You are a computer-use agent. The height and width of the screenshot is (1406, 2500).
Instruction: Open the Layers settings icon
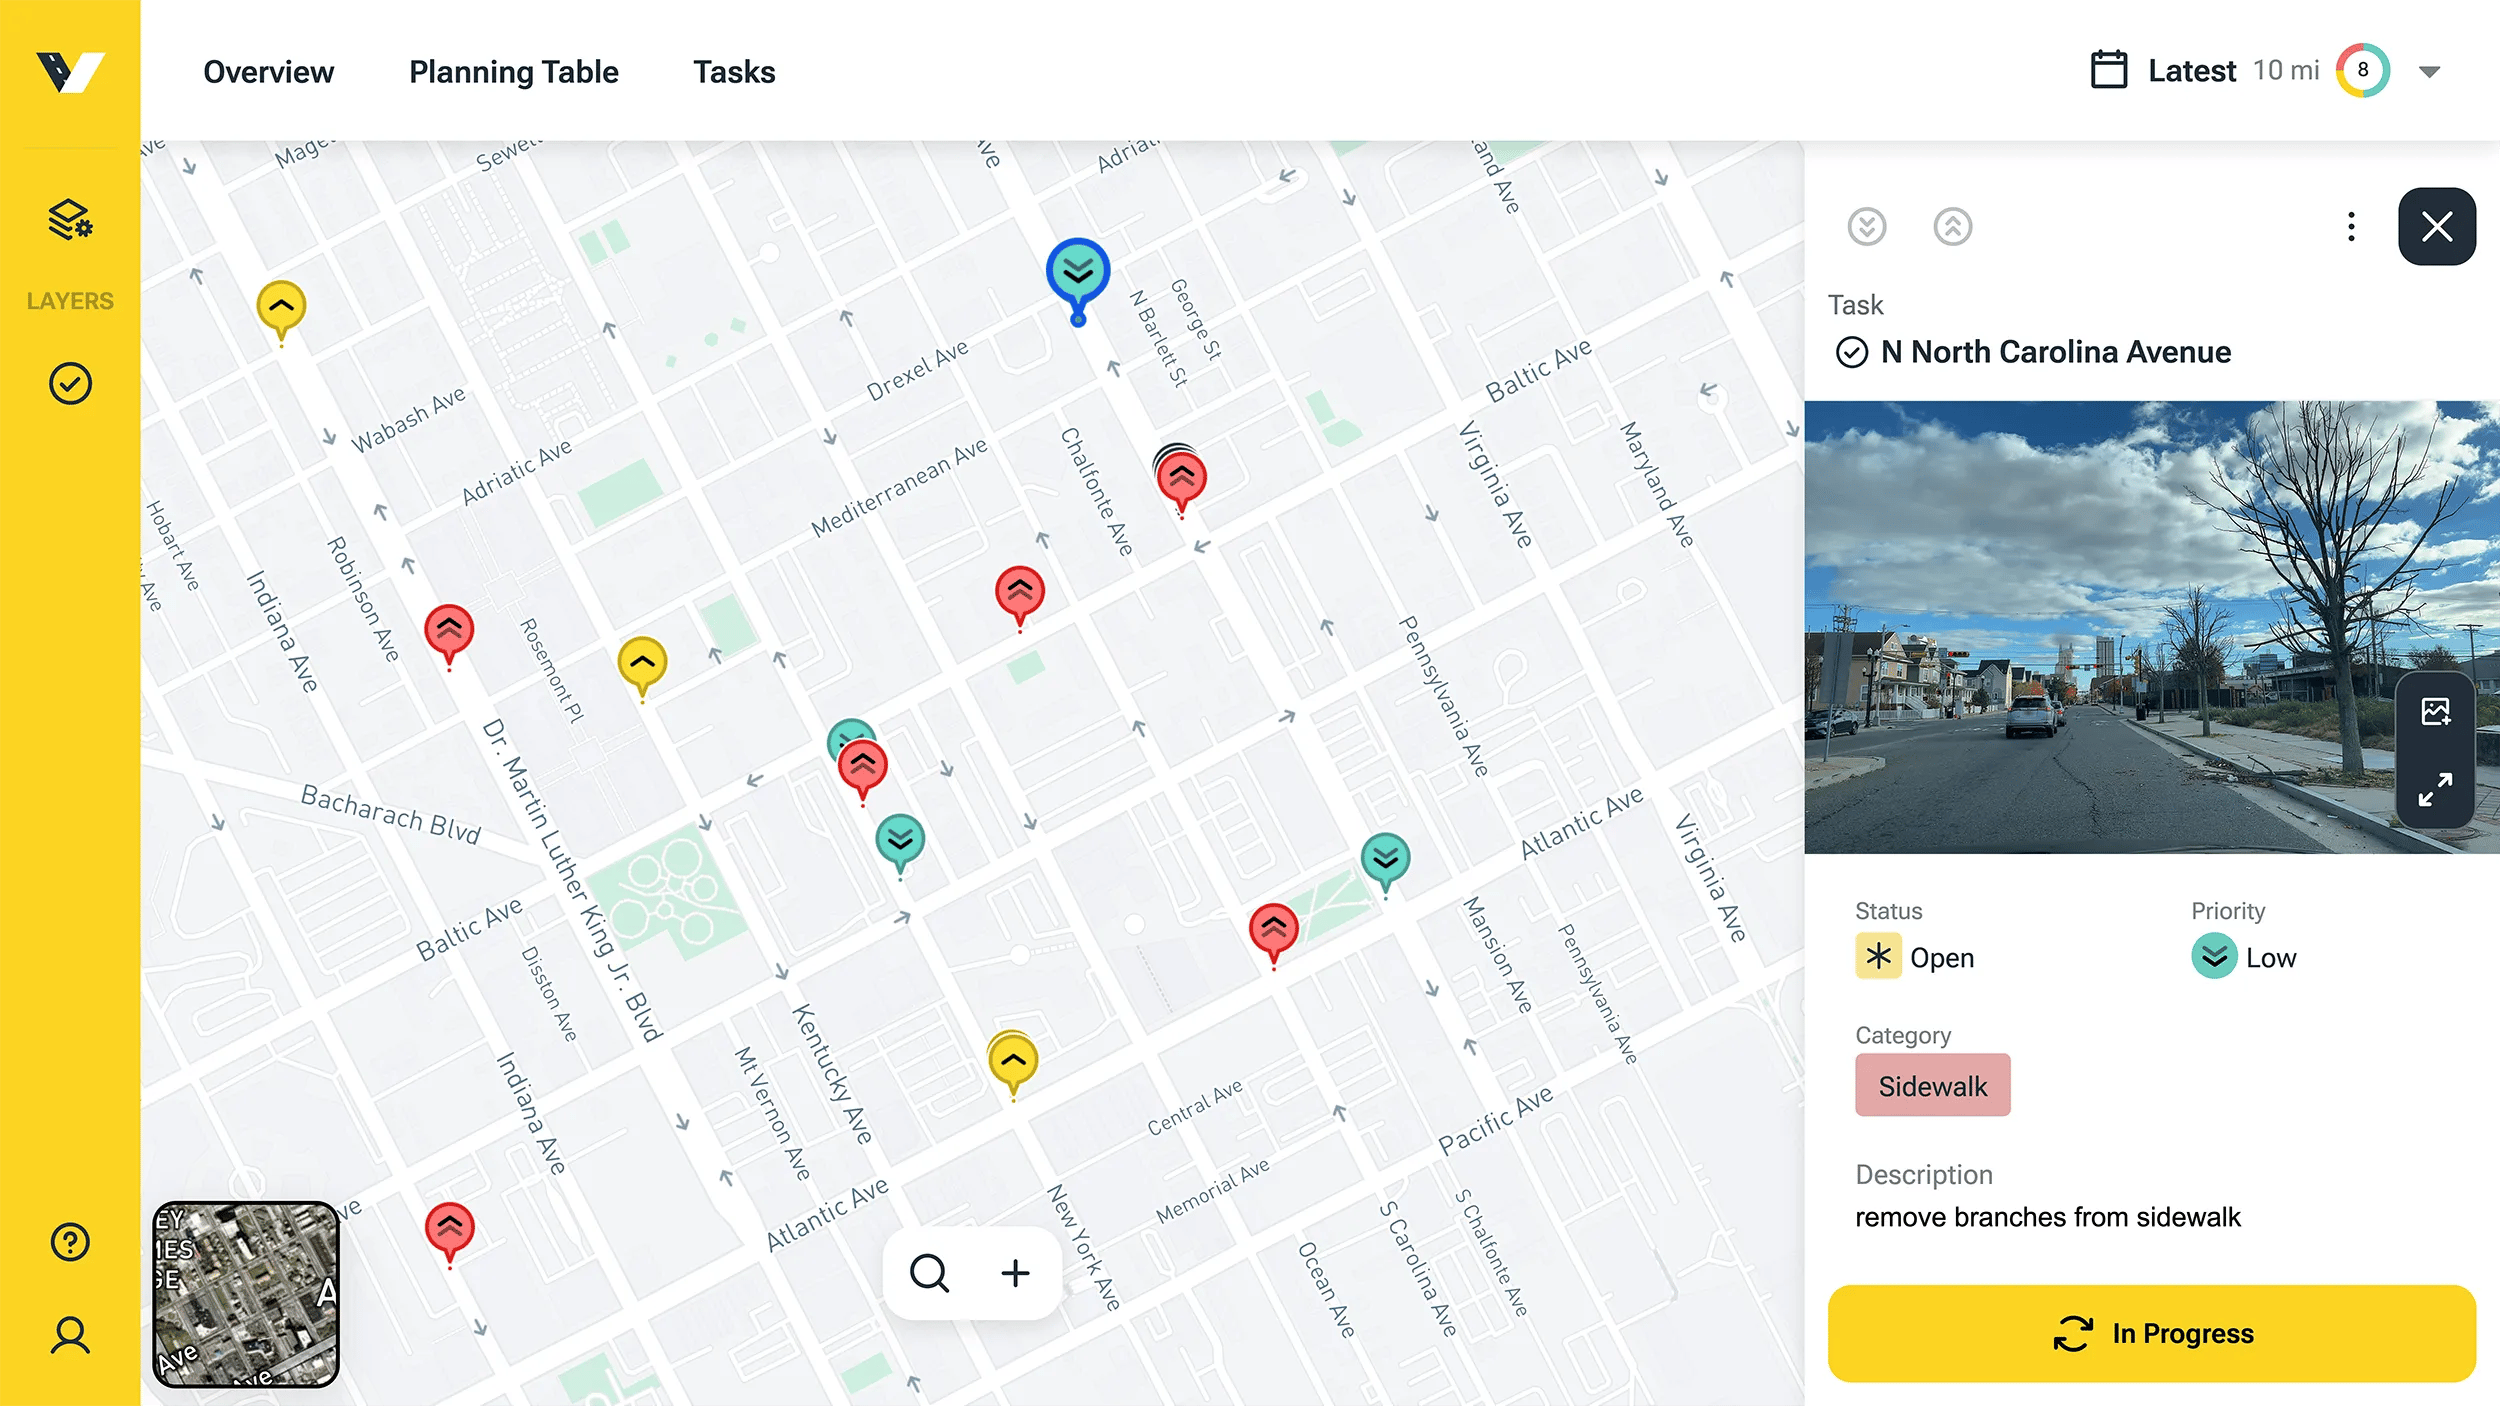point(70,221)
